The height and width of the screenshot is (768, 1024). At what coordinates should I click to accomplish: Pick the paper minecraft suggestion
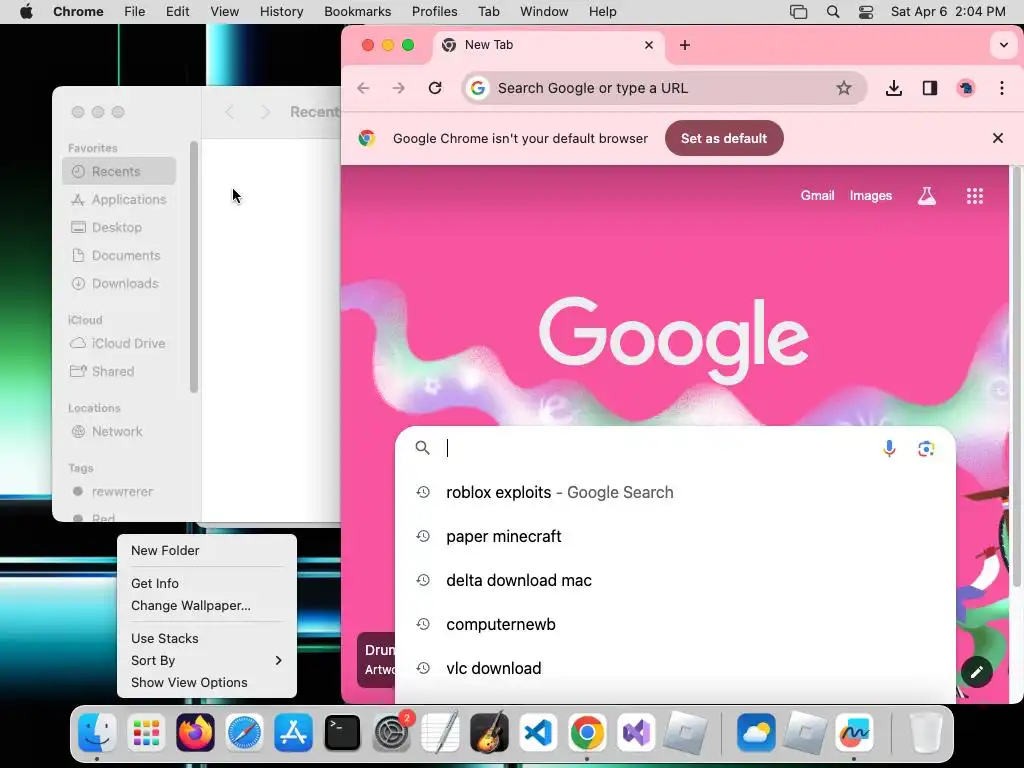pos(675,536)
